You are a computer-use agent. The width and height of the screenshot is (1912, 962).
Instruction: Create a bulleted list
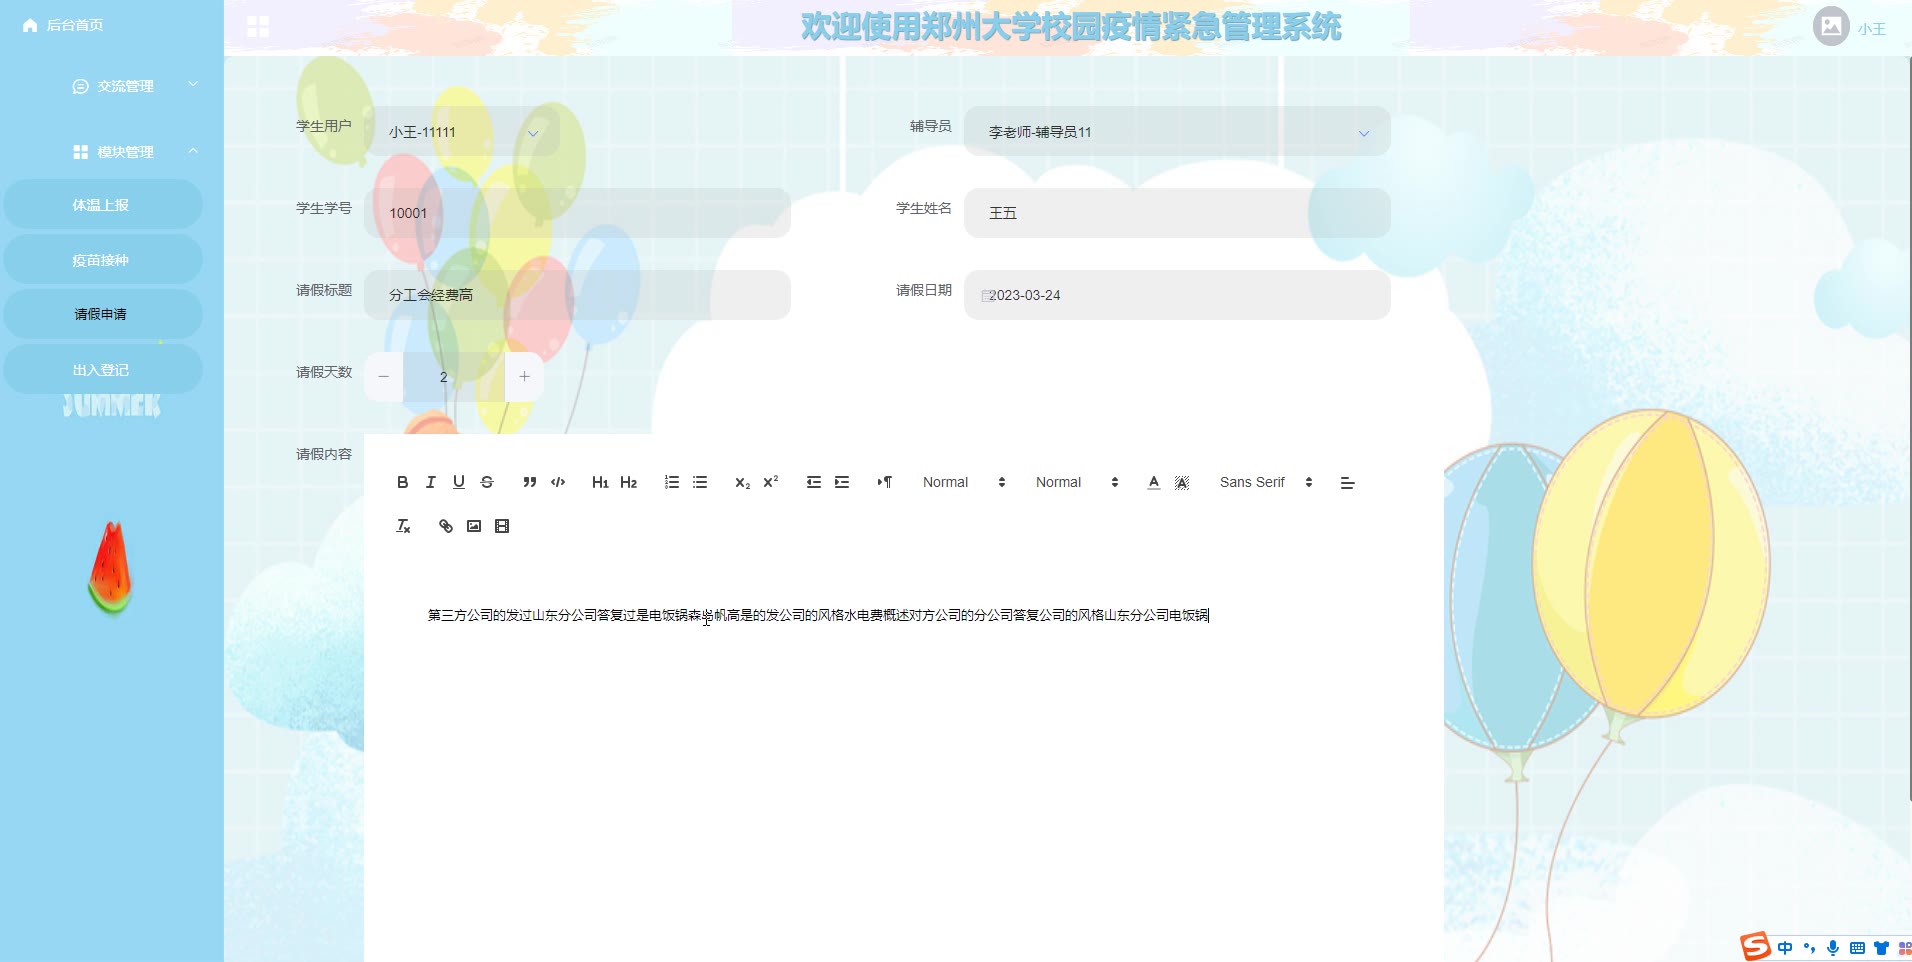[x=700, y=482]
